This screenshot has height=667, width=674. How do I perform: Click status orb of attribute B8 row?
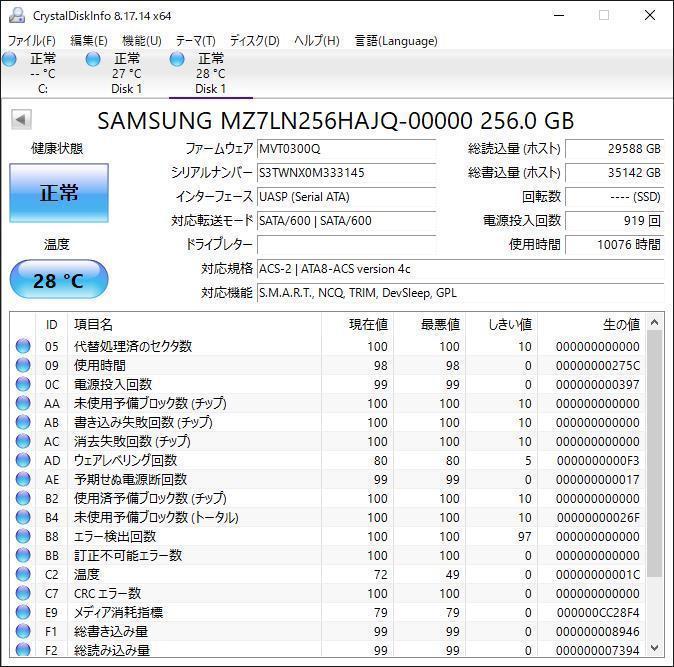click(23, 536)
